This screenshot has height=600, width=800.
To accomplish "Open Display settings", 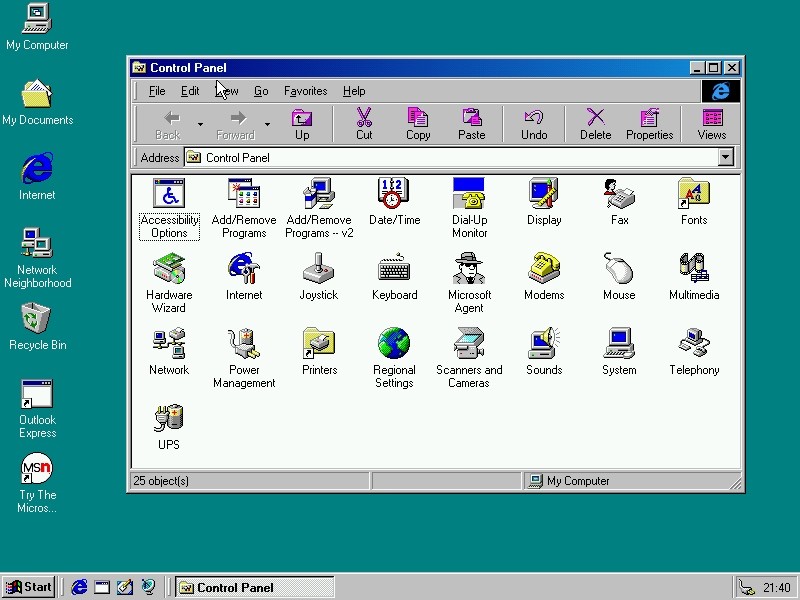I will click(x=543, y=193).
